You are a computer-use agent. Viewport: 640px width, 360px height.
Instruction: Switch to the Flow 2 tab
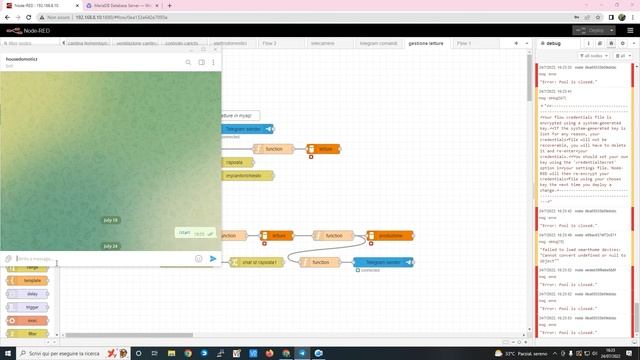(269, 43)
